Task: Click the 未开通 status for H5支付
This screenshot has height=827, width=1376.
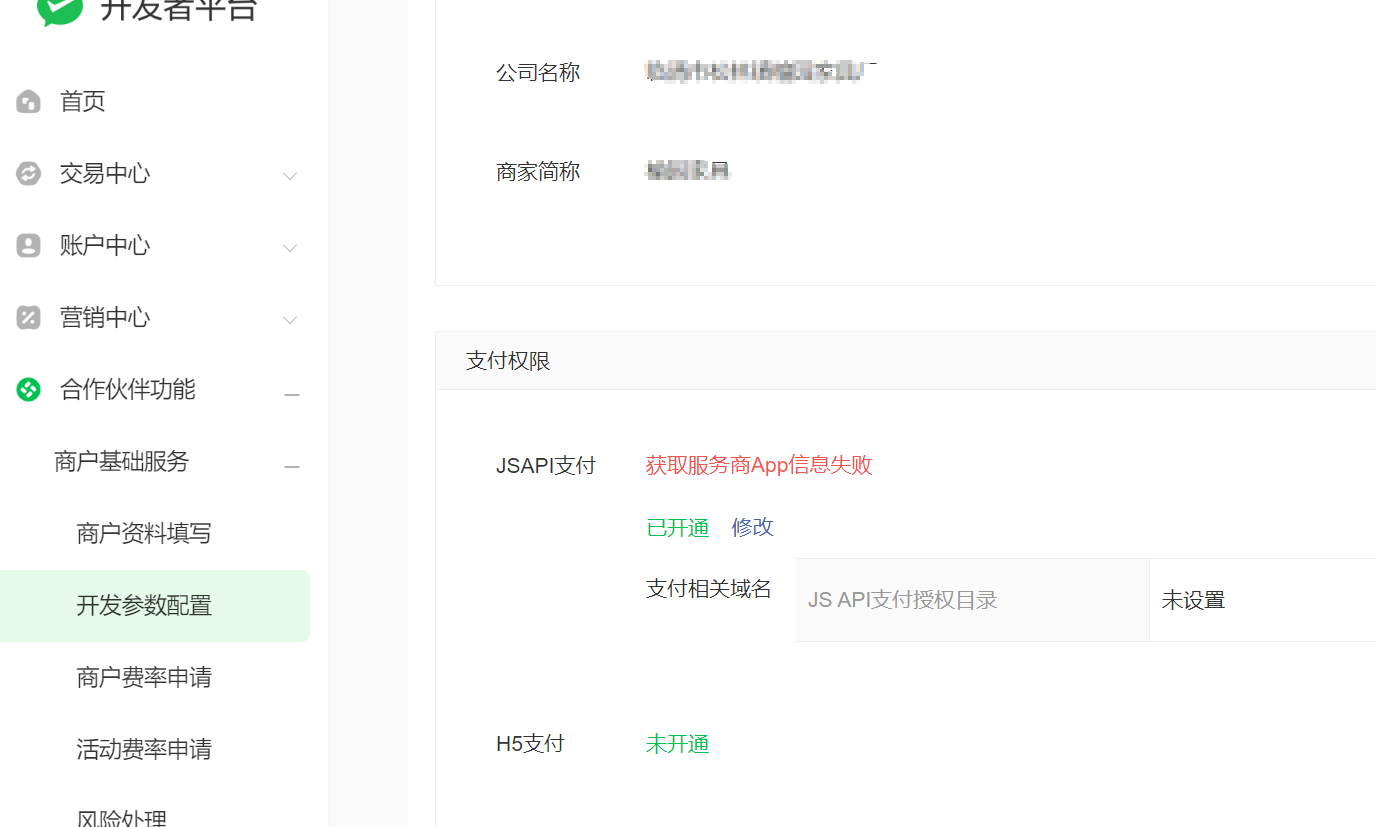Action: coord(678,744)
